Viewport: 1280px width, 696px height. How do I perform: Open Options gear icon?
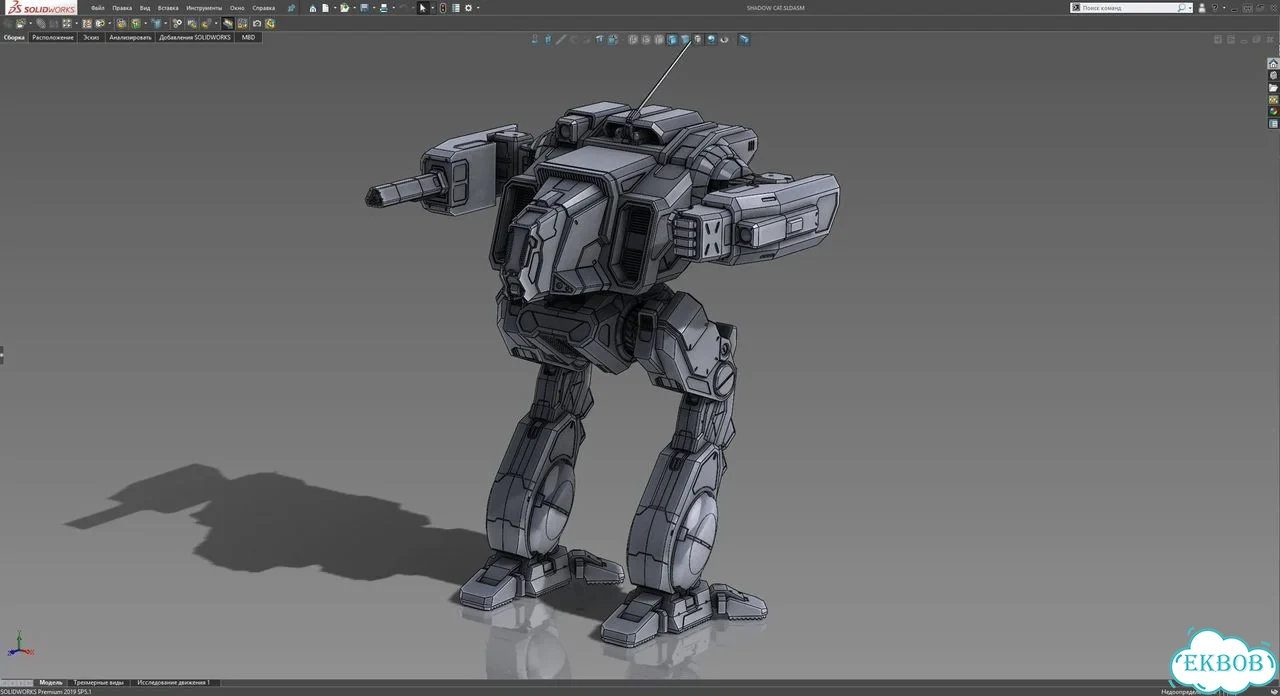[468, 8]
